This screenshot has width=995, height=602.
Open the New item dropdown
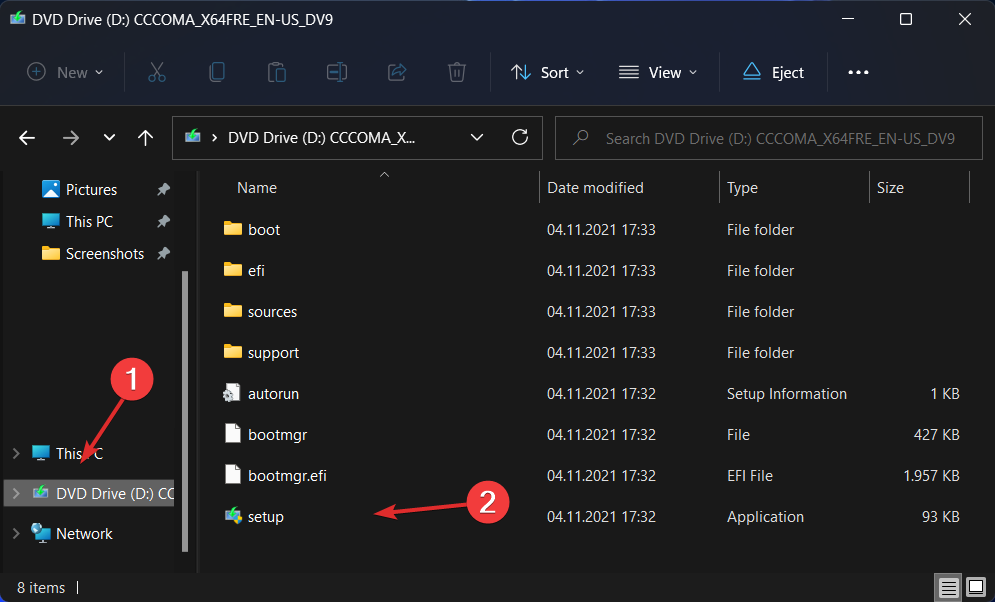[64, 71]
